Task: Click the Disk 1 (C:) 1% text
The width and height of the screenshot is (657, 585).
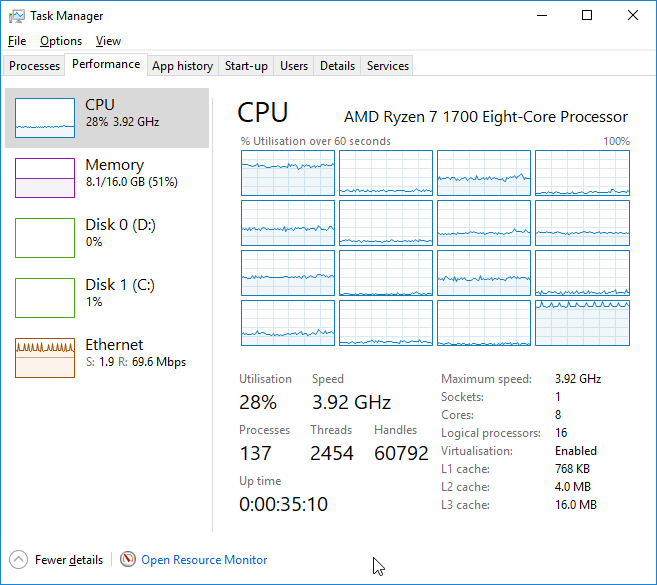Action: 120,292
